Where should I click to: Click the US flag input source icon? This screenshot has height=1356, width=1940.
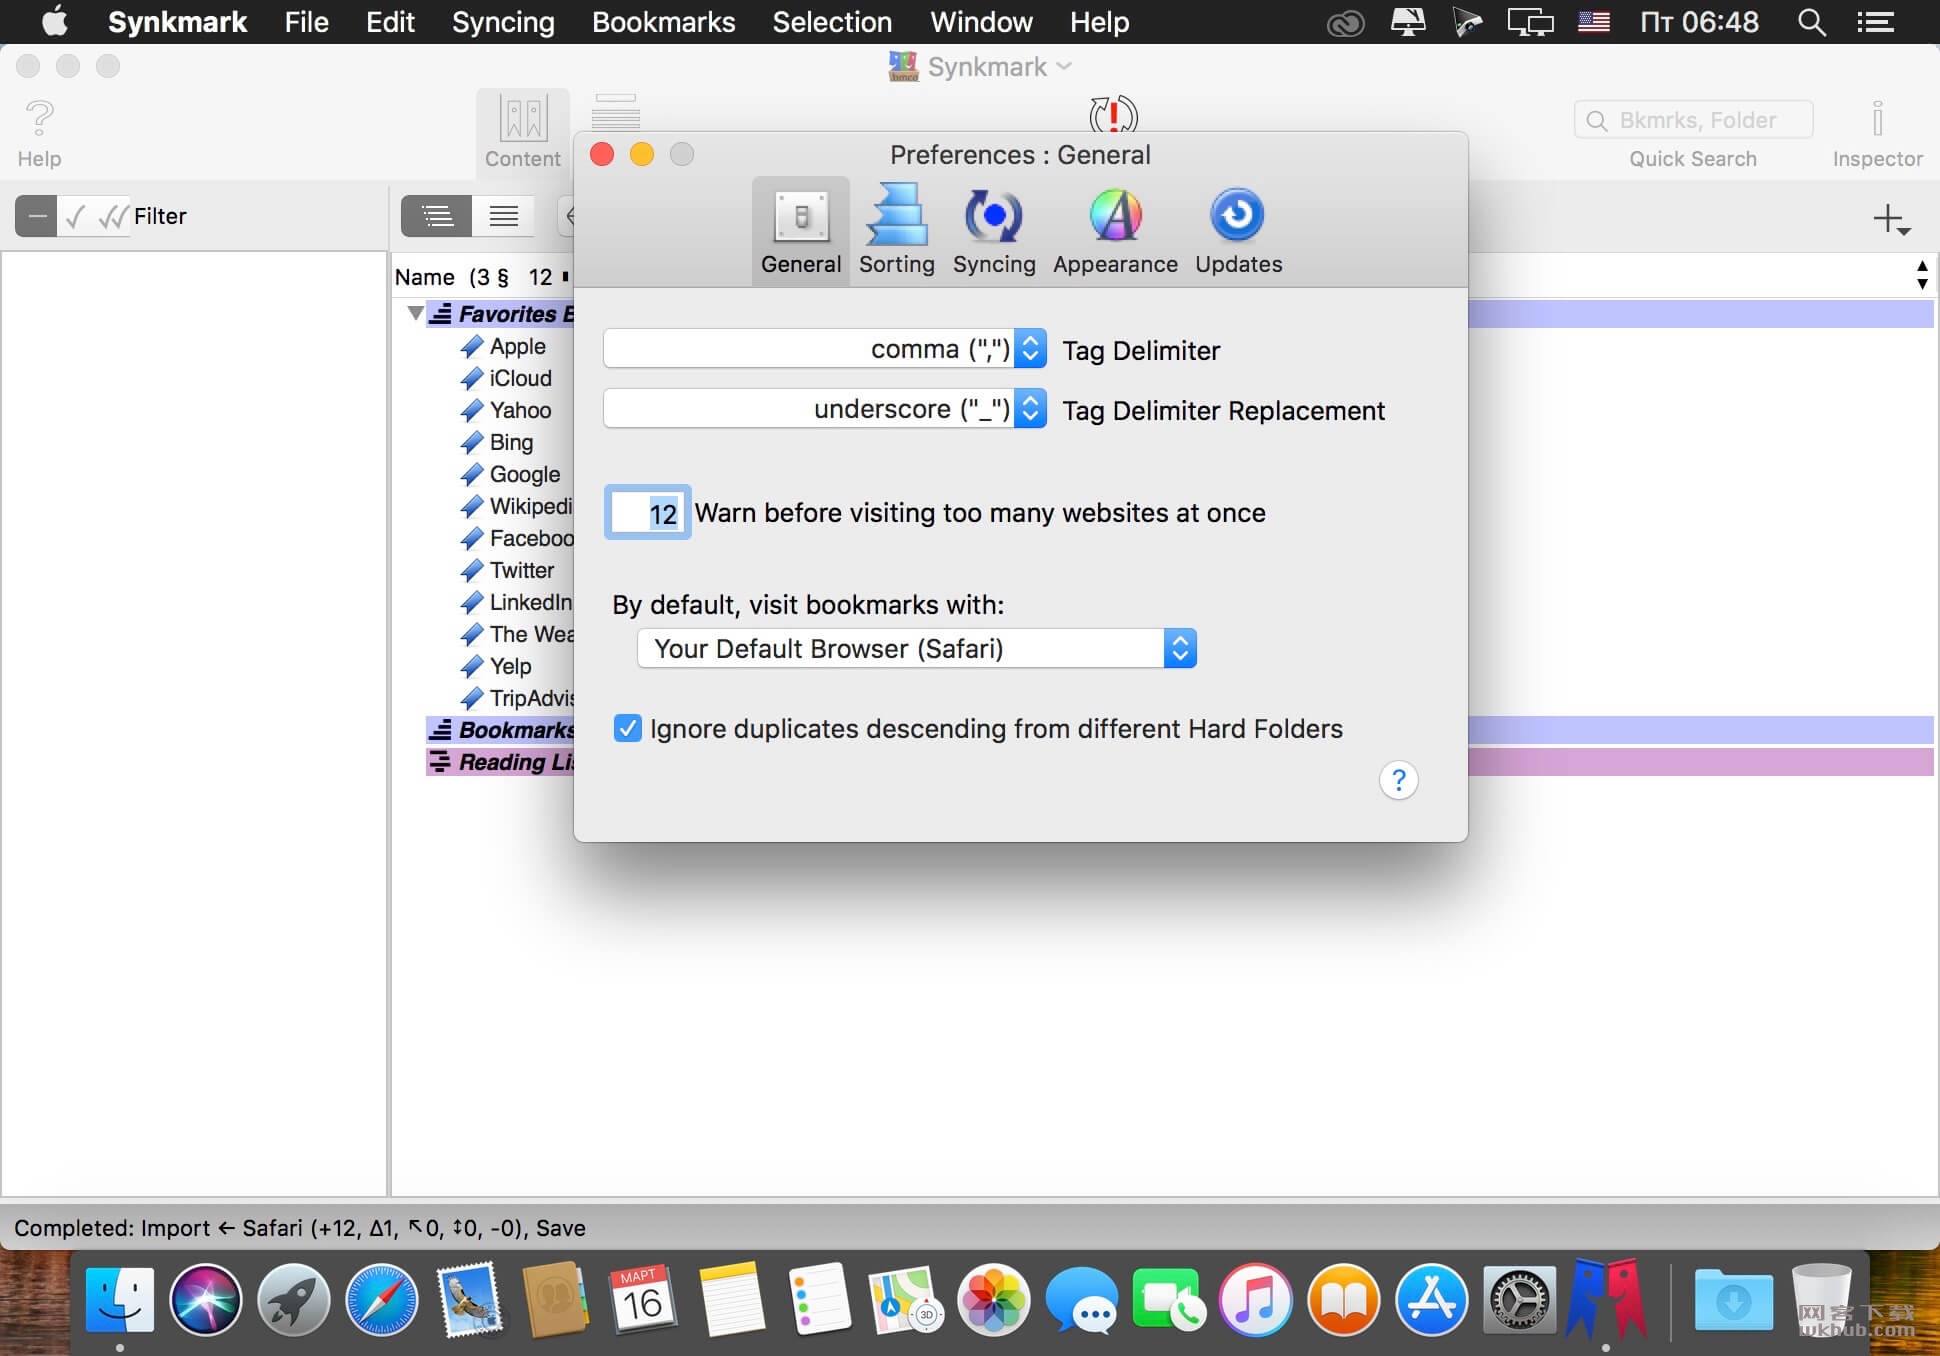1593,22
